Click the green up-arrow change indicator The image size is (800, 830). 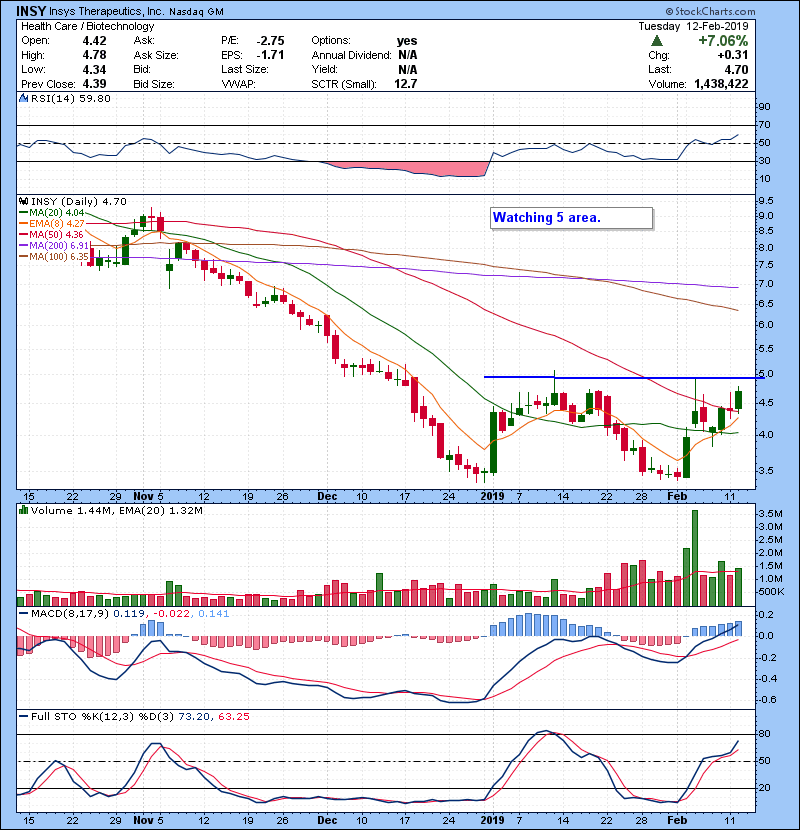(x=657, y=41)
